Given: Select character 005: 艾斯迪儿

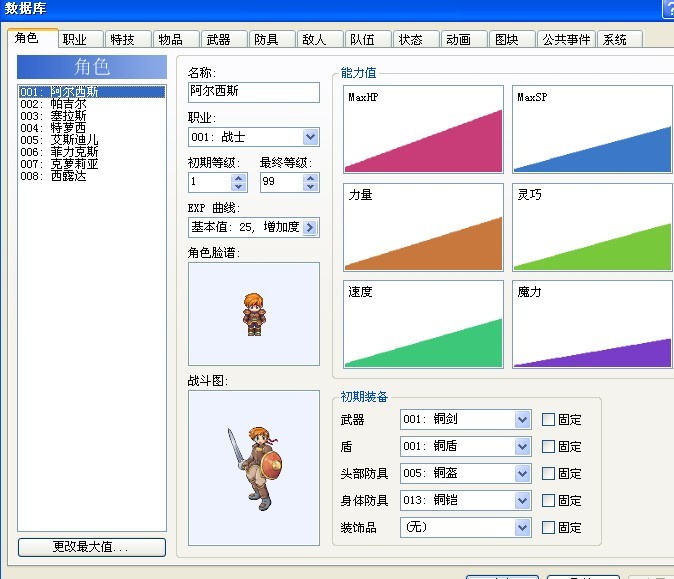Looking at the screenshot, I should (92, 140).
